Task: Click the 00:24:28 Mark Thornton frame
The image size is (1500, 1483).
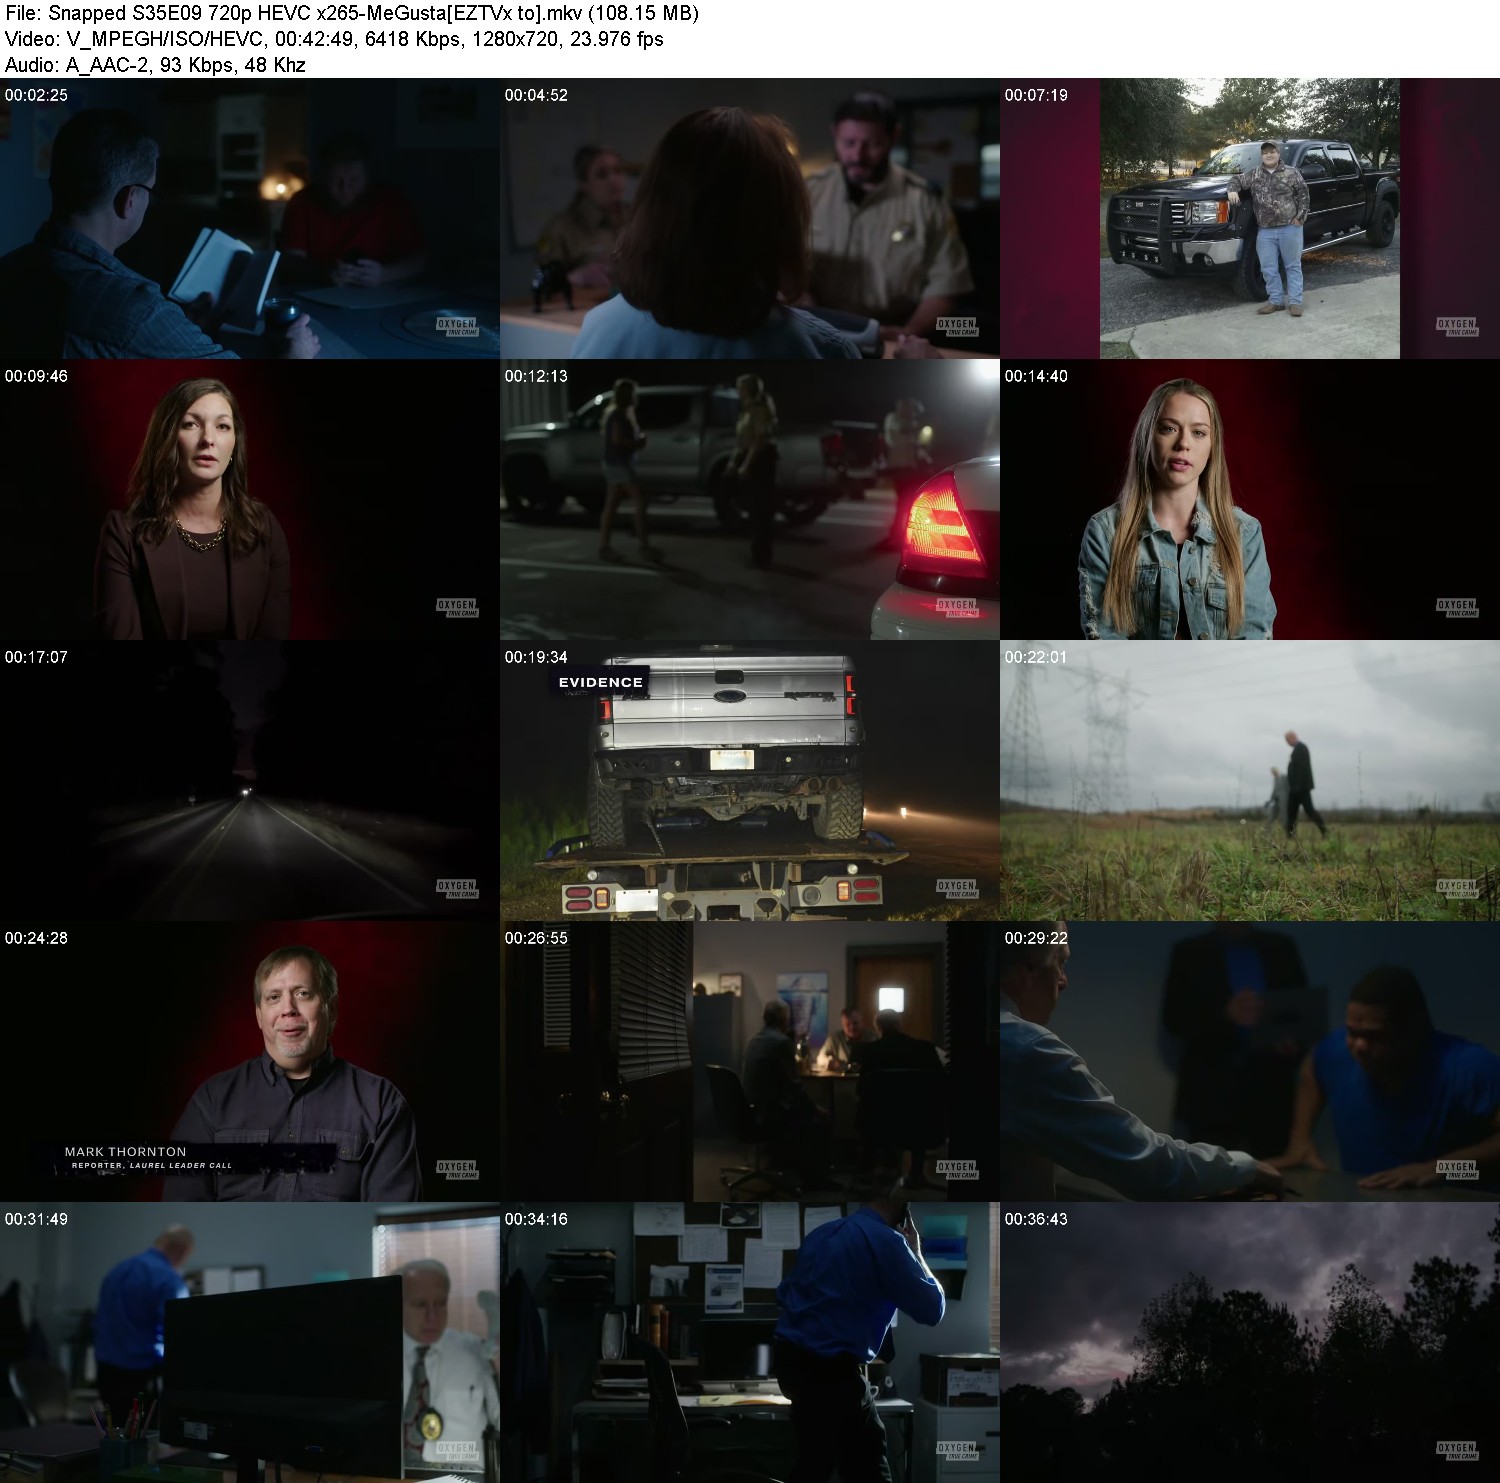Action: coord(250,1062)
